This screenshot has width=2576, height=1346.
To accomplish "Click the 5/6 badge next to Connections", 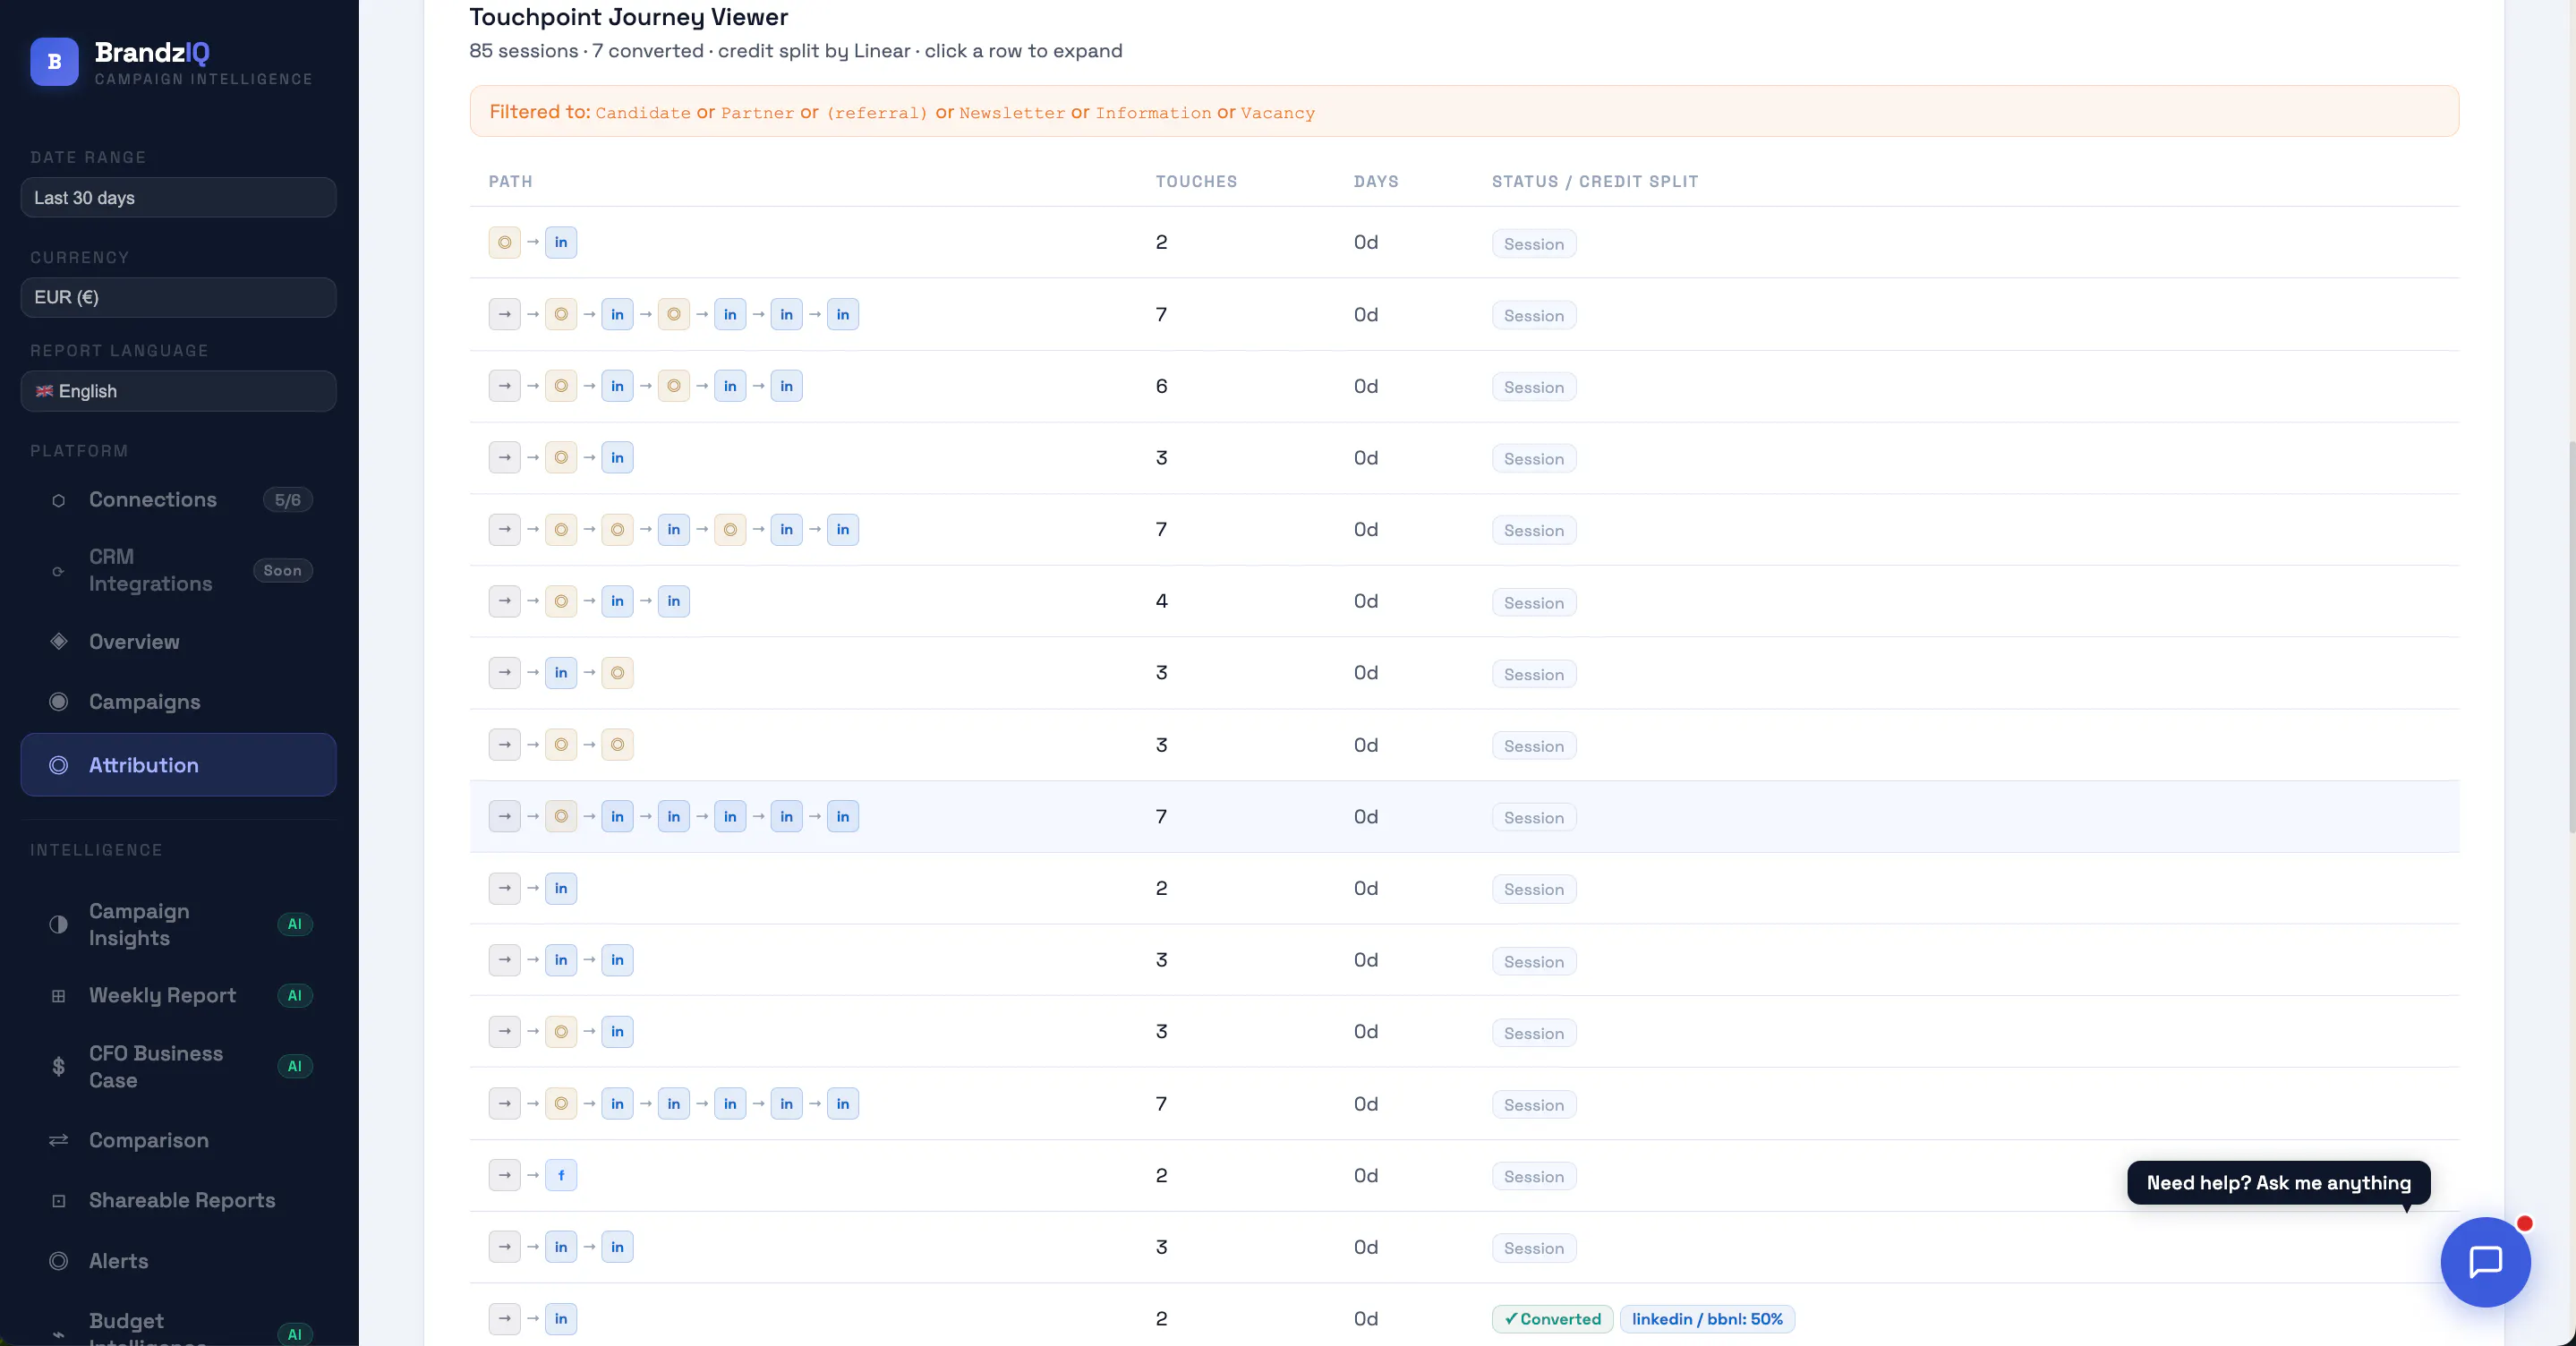I will tap(288, 500).
